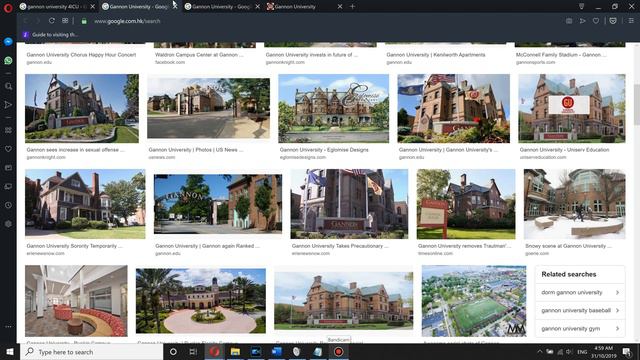Open Gannon Takes Precautionary image

coord(349,204)
